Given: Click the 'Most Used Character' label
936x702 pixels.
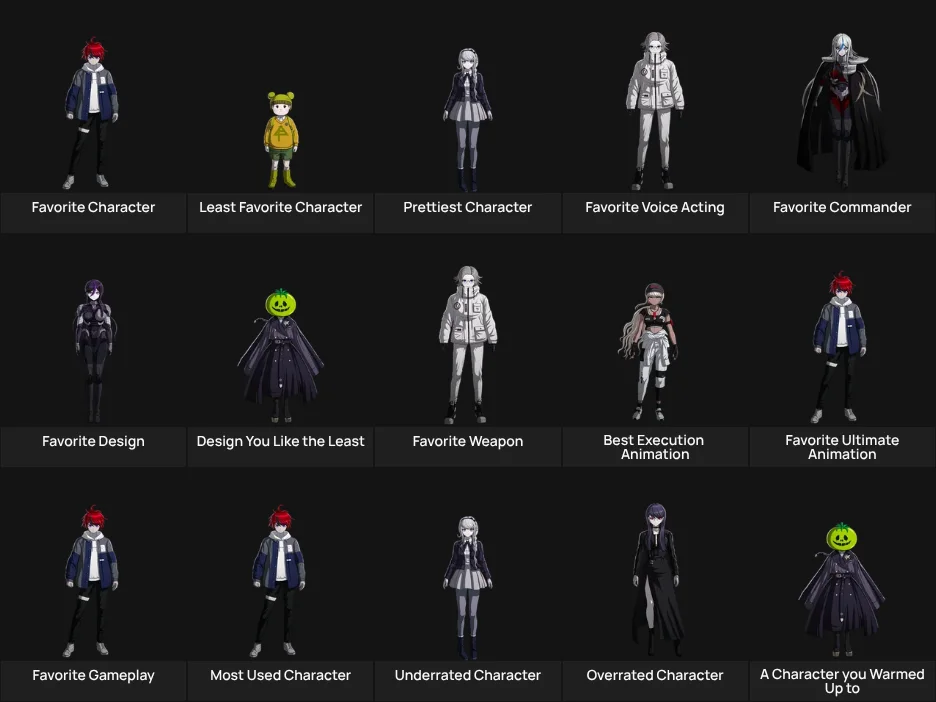Looking at the screenshot, I should click(x=281, y=675).
